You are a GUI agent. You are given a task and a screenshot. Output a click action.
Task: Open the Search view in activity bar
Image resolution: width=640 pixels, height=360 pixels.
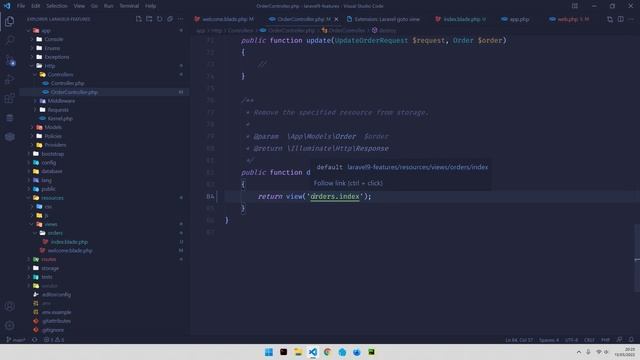[9, 40]
